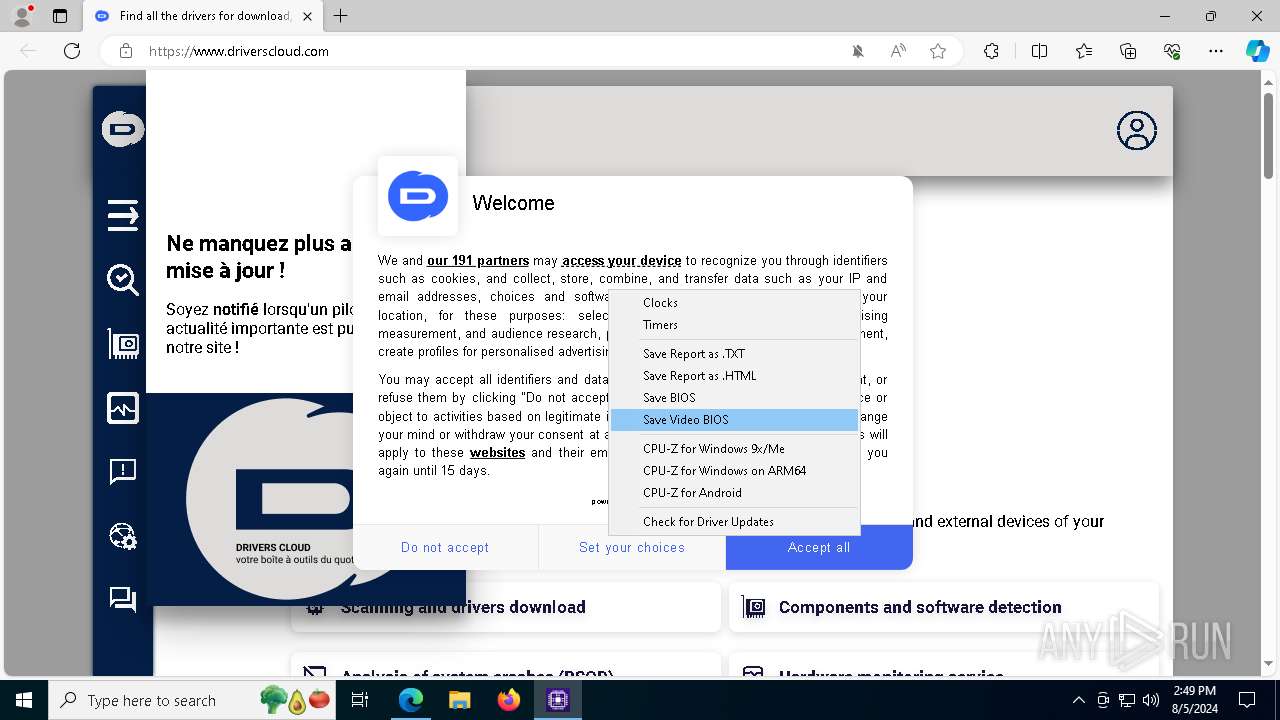This screenshot has width=1280, height=720.
Task: Select Clocks from context menu
Action: click(734, 303)
